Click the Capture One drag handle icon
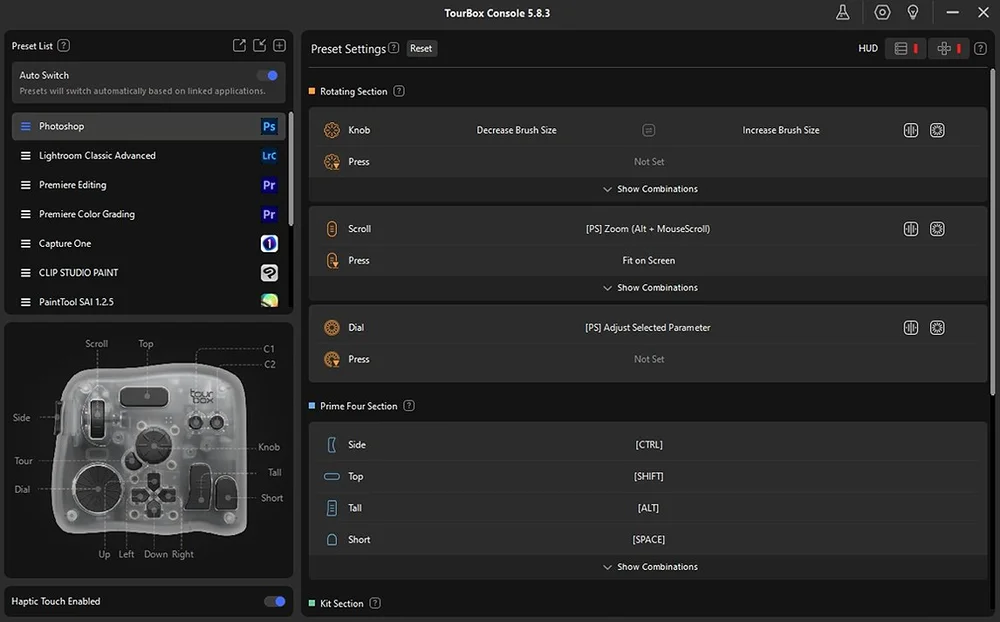 coord(26,244)
